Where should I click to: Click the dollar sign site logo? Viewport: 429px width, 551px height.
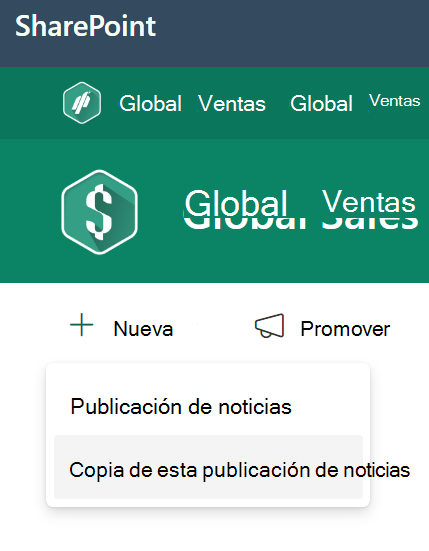tap(99, 212)
